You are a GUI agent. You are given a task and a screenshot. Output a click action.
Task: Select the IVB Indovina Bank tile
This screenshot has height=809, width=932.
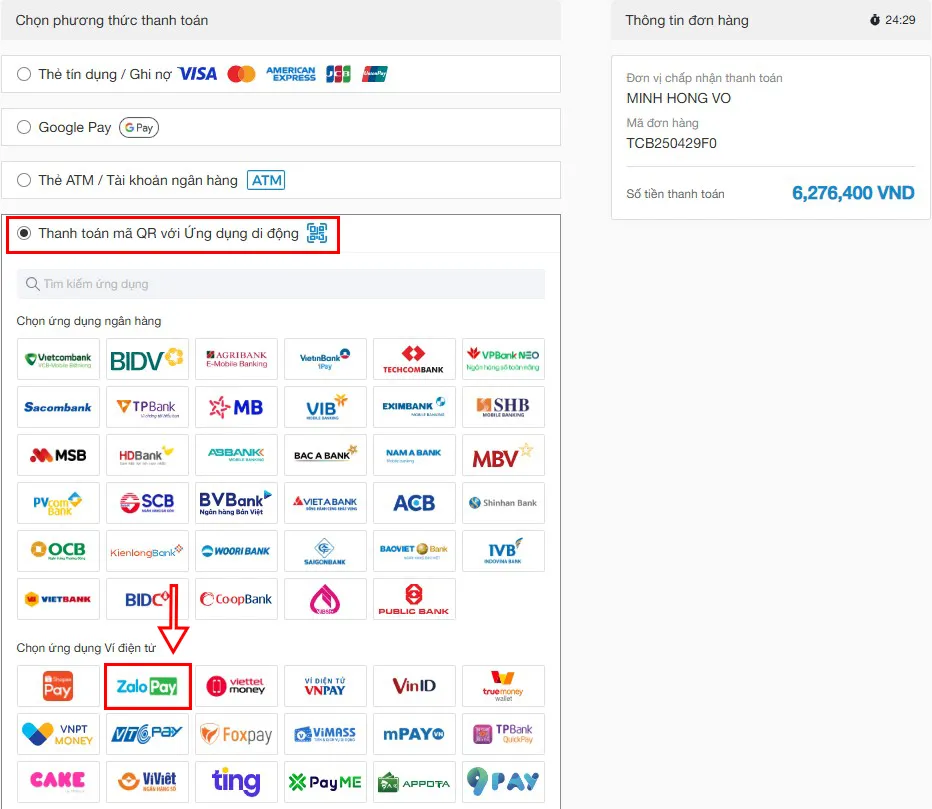503,551
